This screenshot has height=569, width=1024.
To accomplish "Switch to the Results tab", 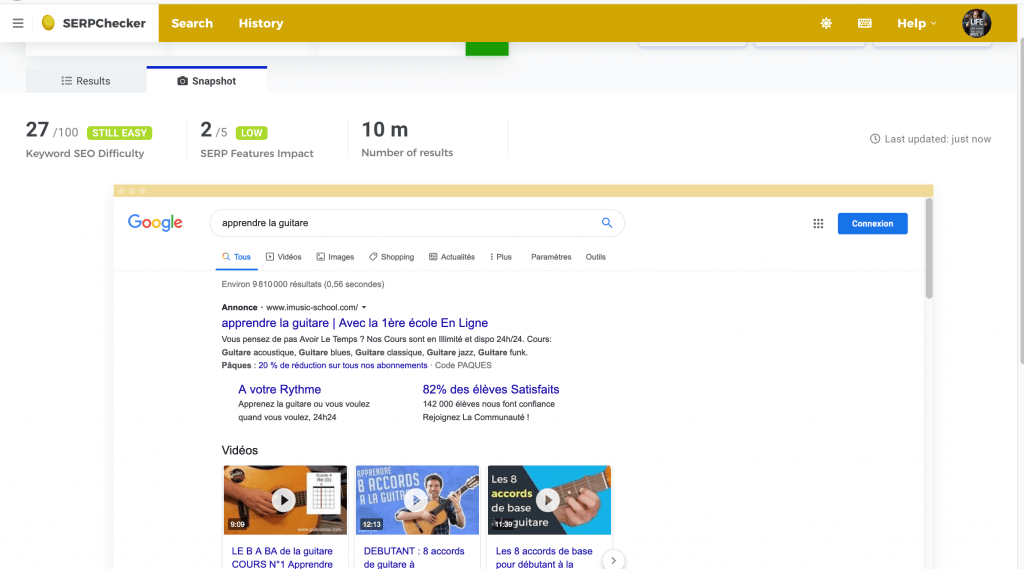I will click(x=86, y=81).
